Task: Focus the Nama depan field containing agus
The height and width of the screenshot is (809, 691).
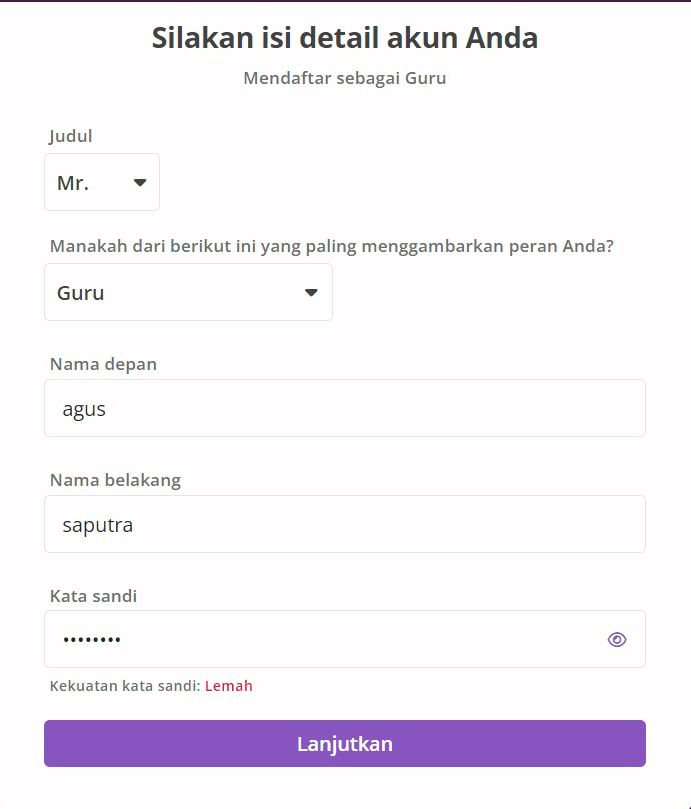Action: tap(345, 408)
